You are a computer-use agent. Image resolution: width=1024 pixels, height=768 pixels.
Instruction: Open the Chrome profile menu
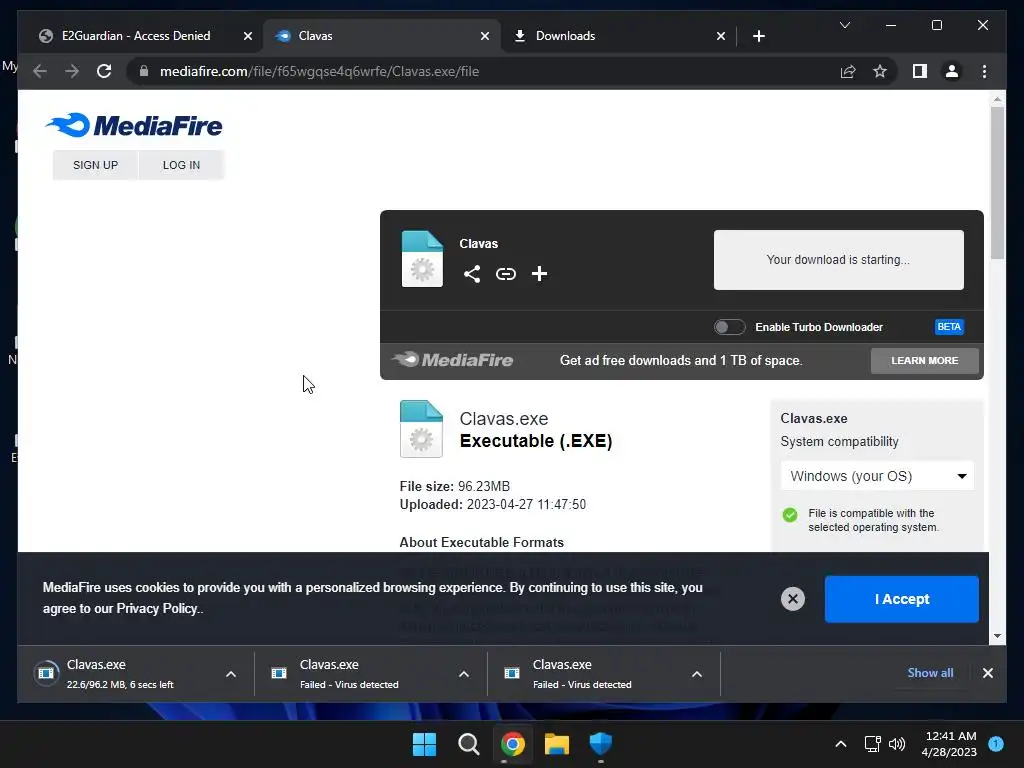[x=952, y=71]
